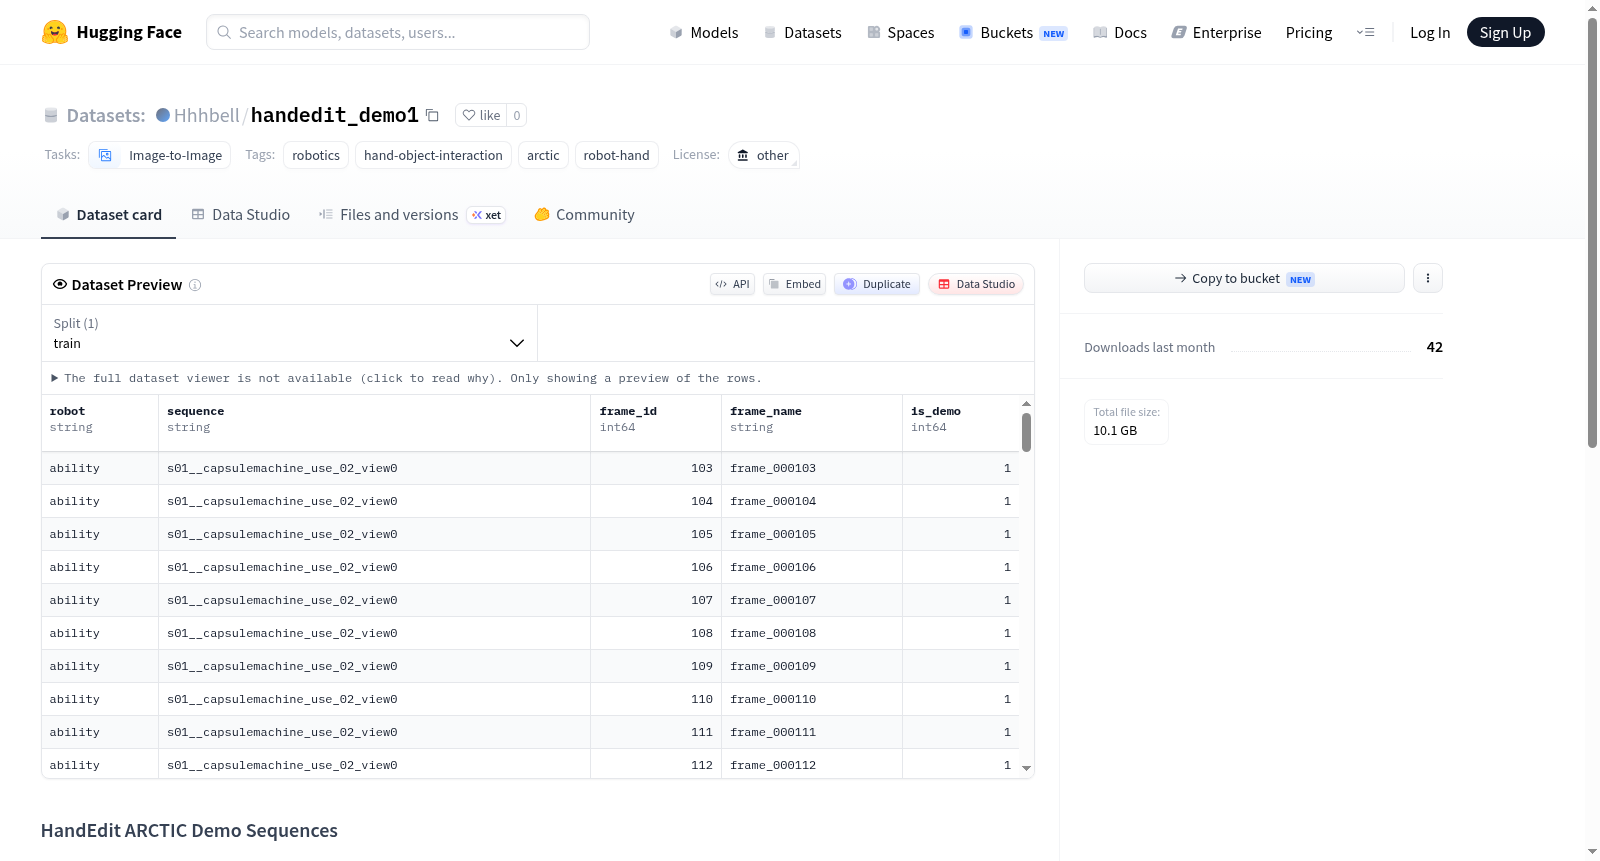Like the handedit_demo1 dataset
The height and width of the screenshot is (861, 1600).
pos(481,115)
